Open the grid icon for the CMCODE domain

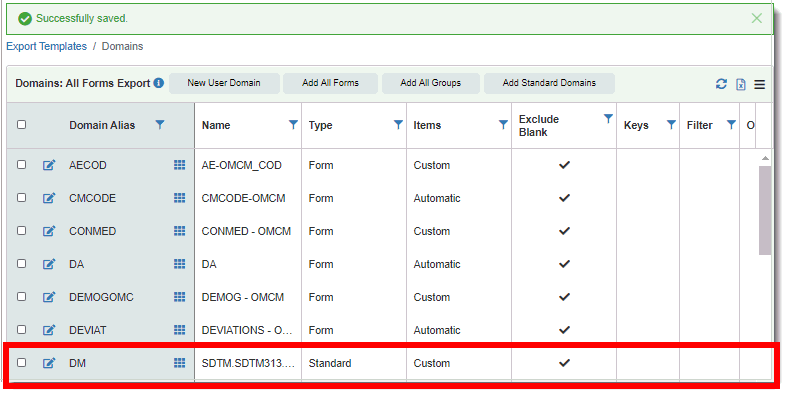pyautogui.click(x=179, y=198)
